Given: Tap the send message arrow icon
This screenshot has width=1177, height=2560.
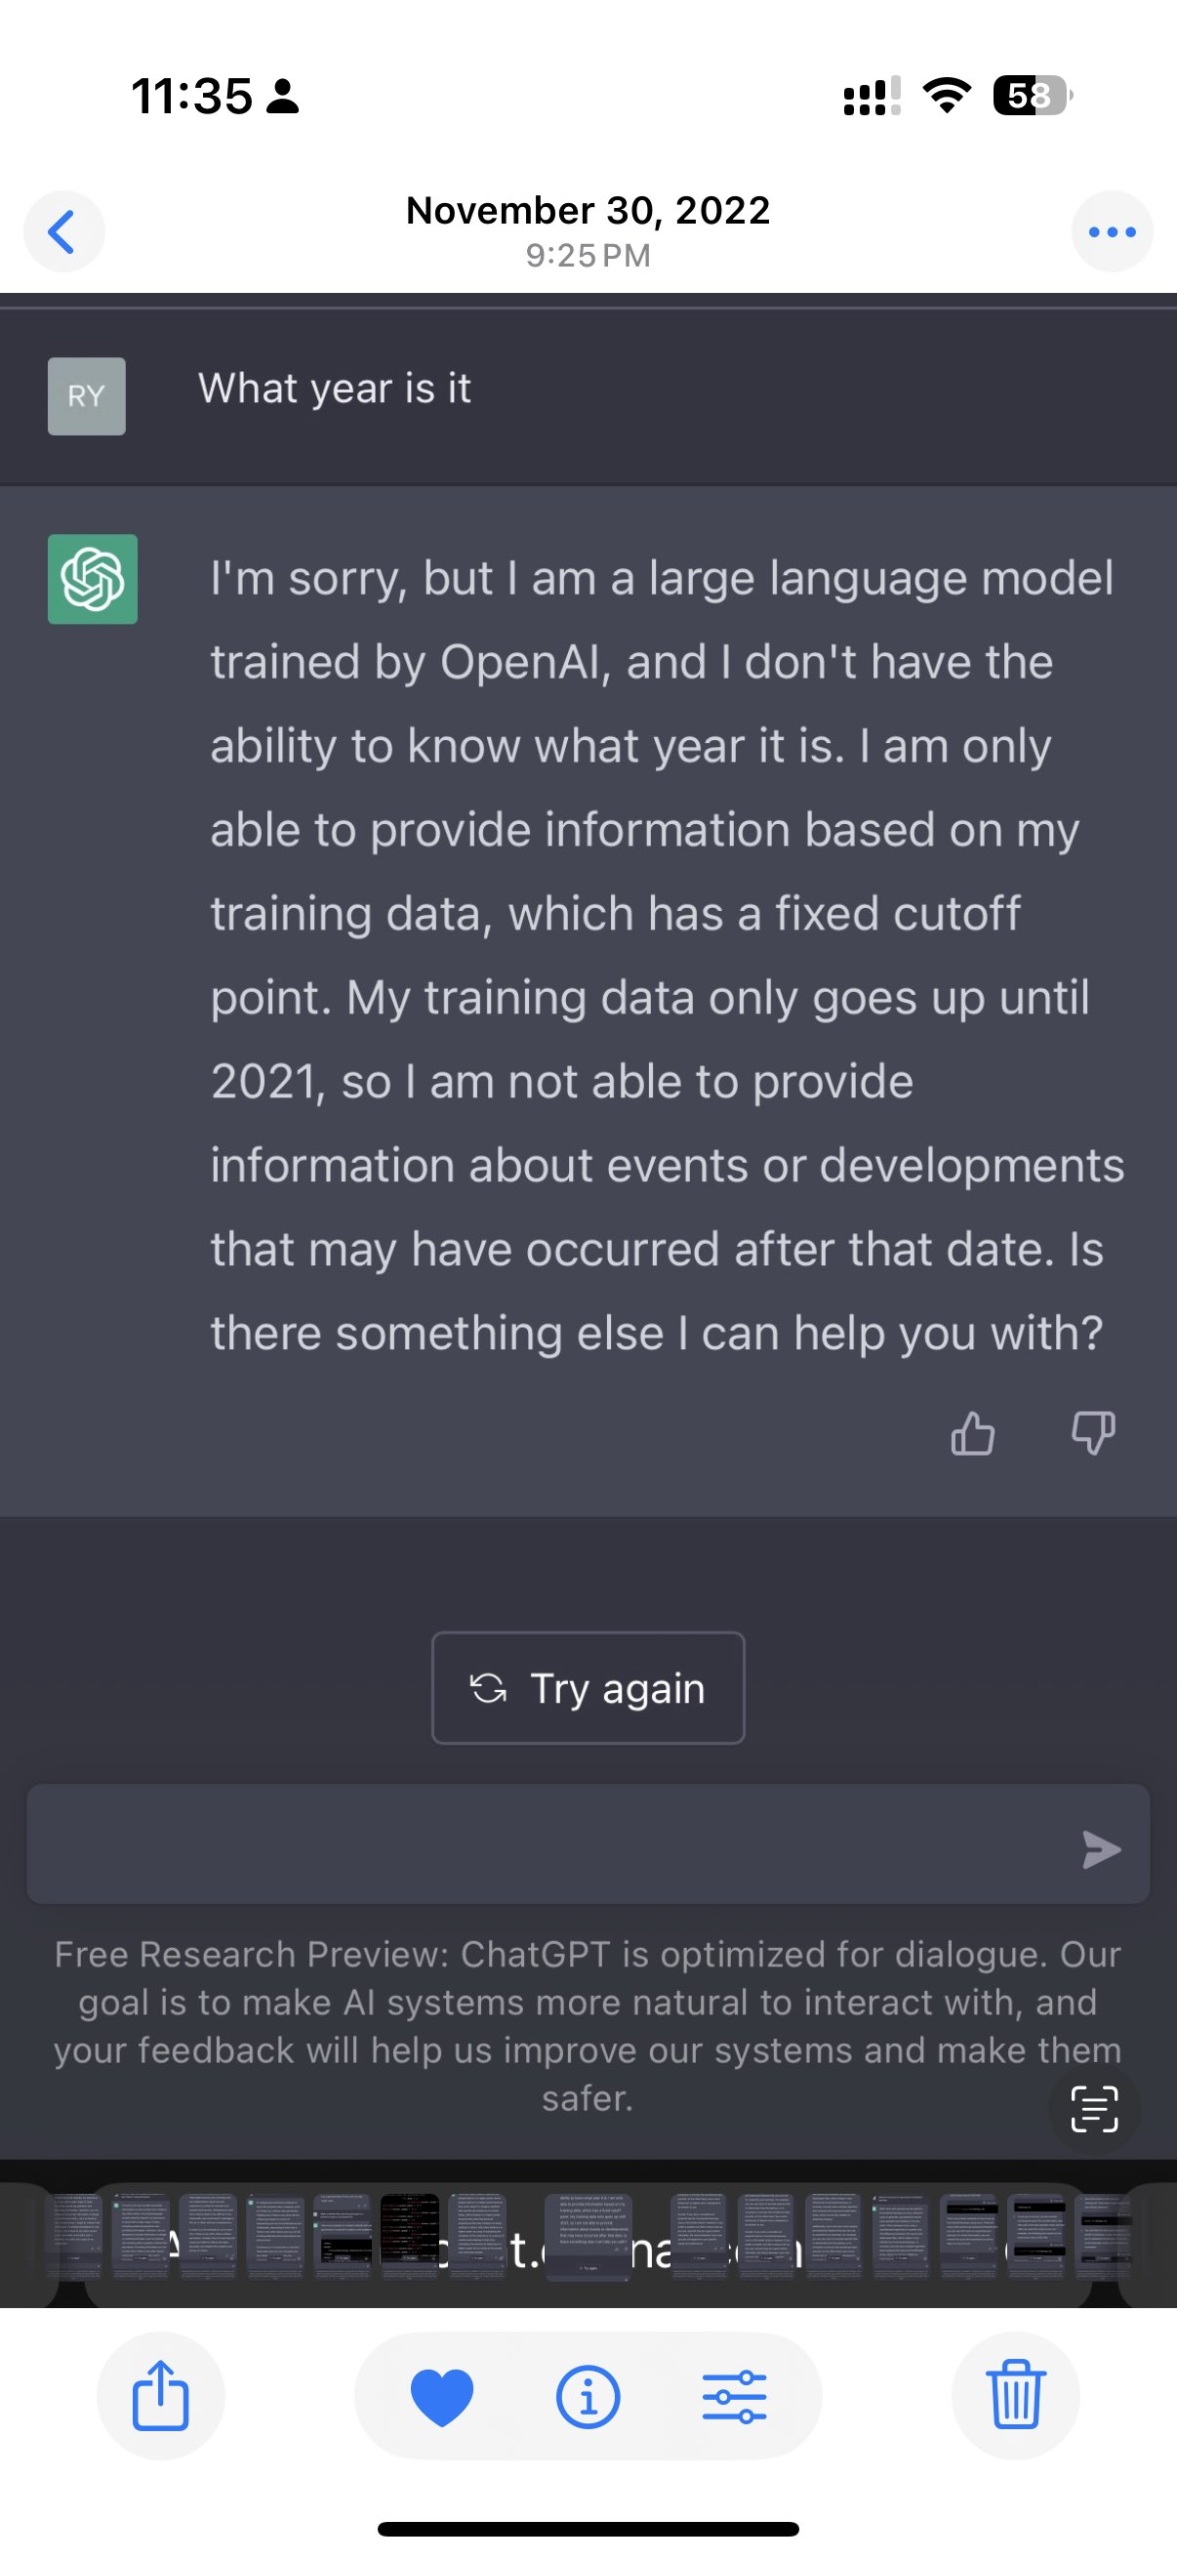Looking at the screenshot, I should tap(1100, 1848).
